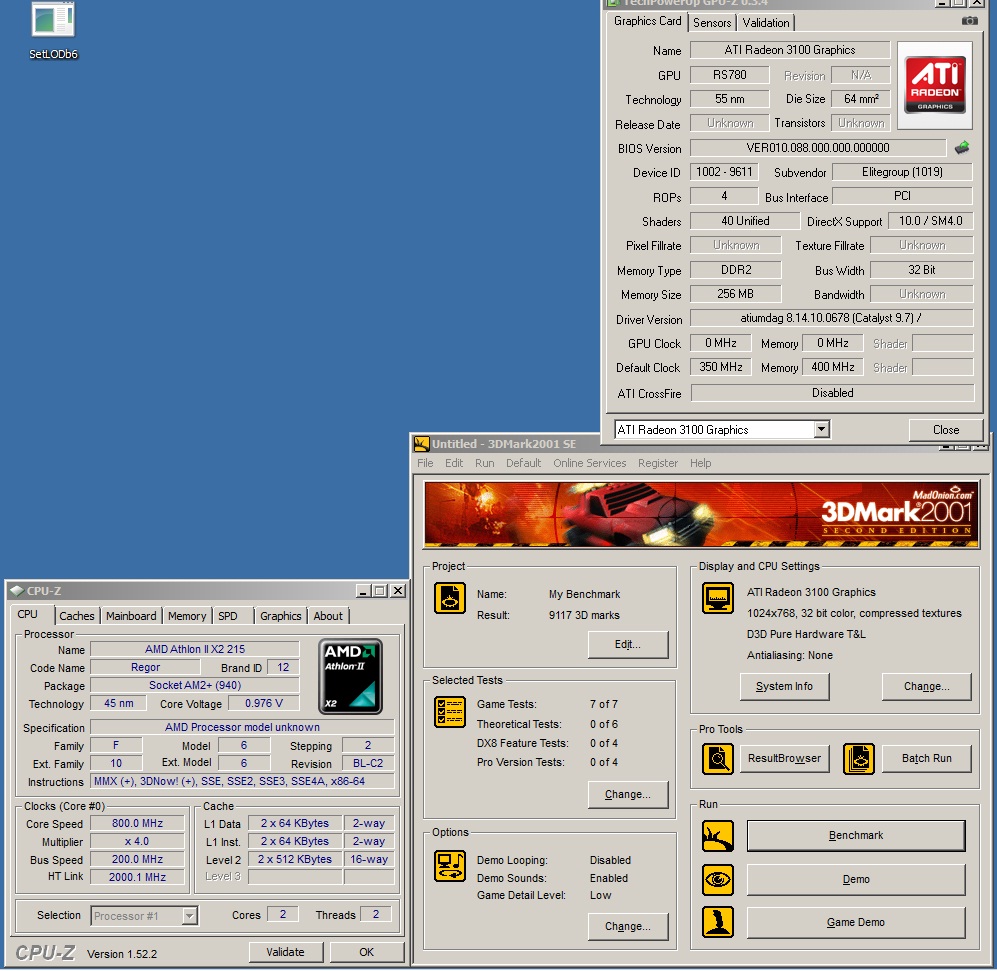Open the Memory tab in CPU-Z

coord(187,616)
